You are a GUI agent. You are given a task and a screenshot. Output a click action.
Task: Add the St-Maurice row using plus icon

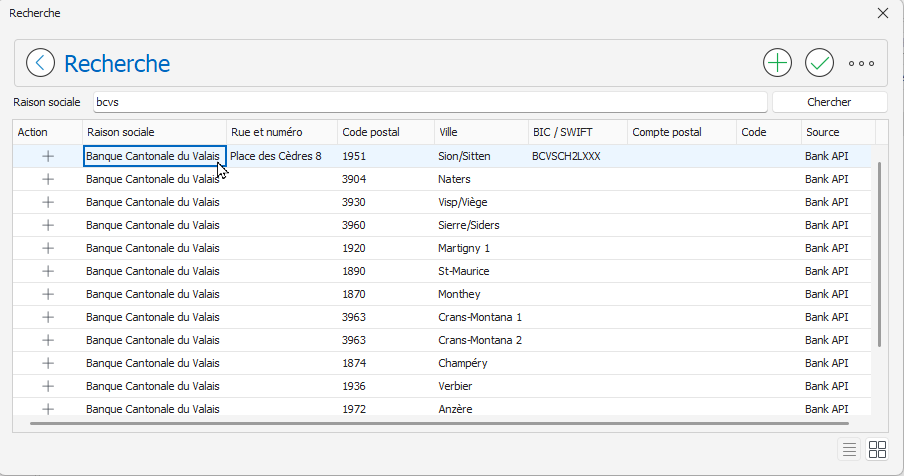(48, 271)
